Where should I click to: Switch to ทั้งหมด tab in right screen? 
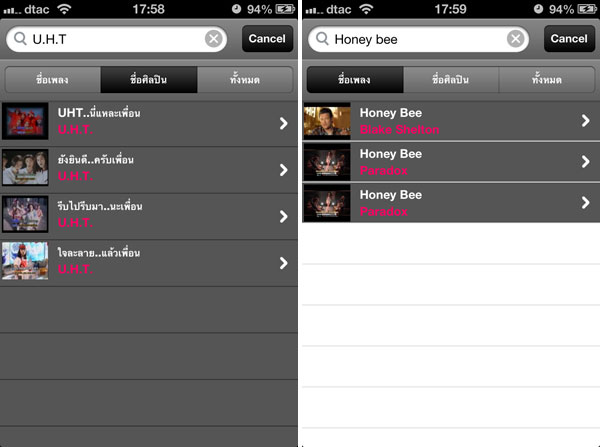[x=547, y=80]
